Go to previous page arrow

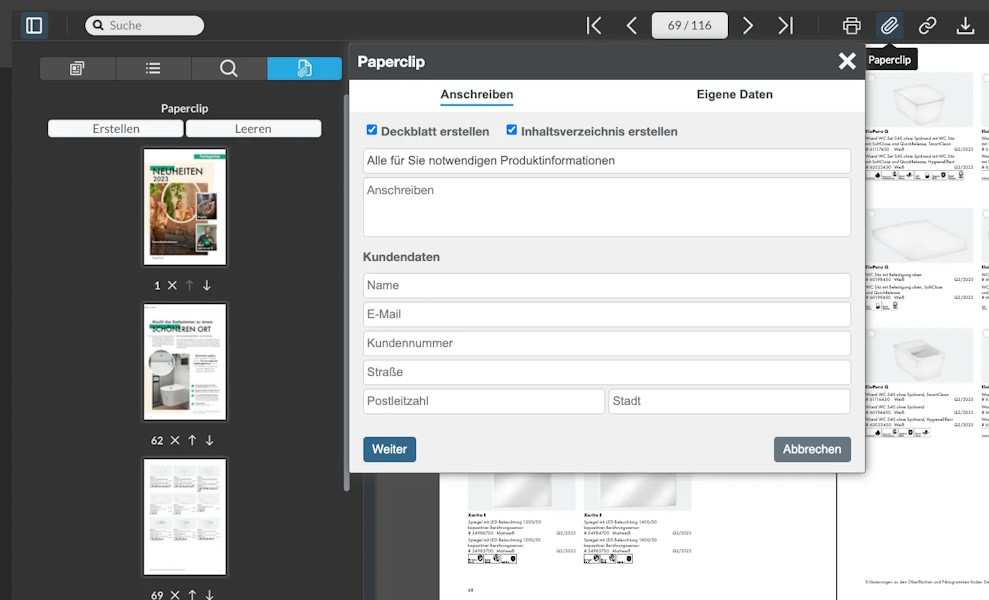click(x=631, y=26)
